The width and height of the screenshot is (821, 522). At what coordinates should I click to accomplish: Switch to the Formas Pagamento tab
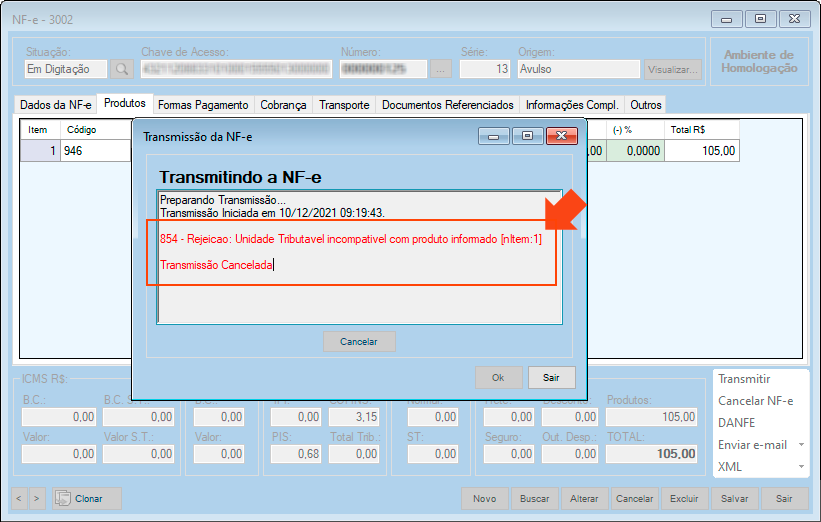click(203, 105)
